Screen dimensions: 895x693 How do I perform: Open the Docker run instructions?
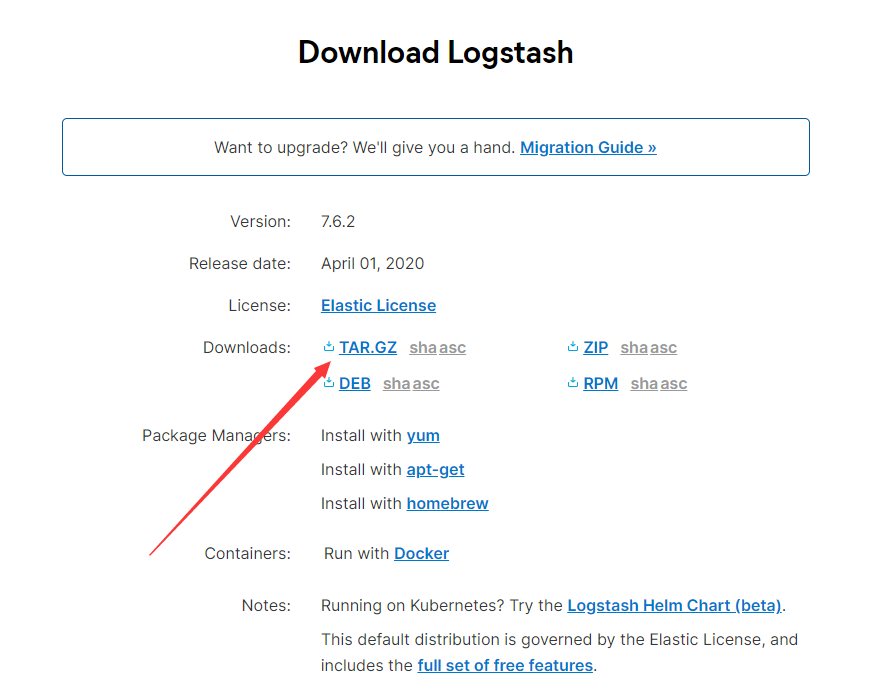[x=421, y=553]
